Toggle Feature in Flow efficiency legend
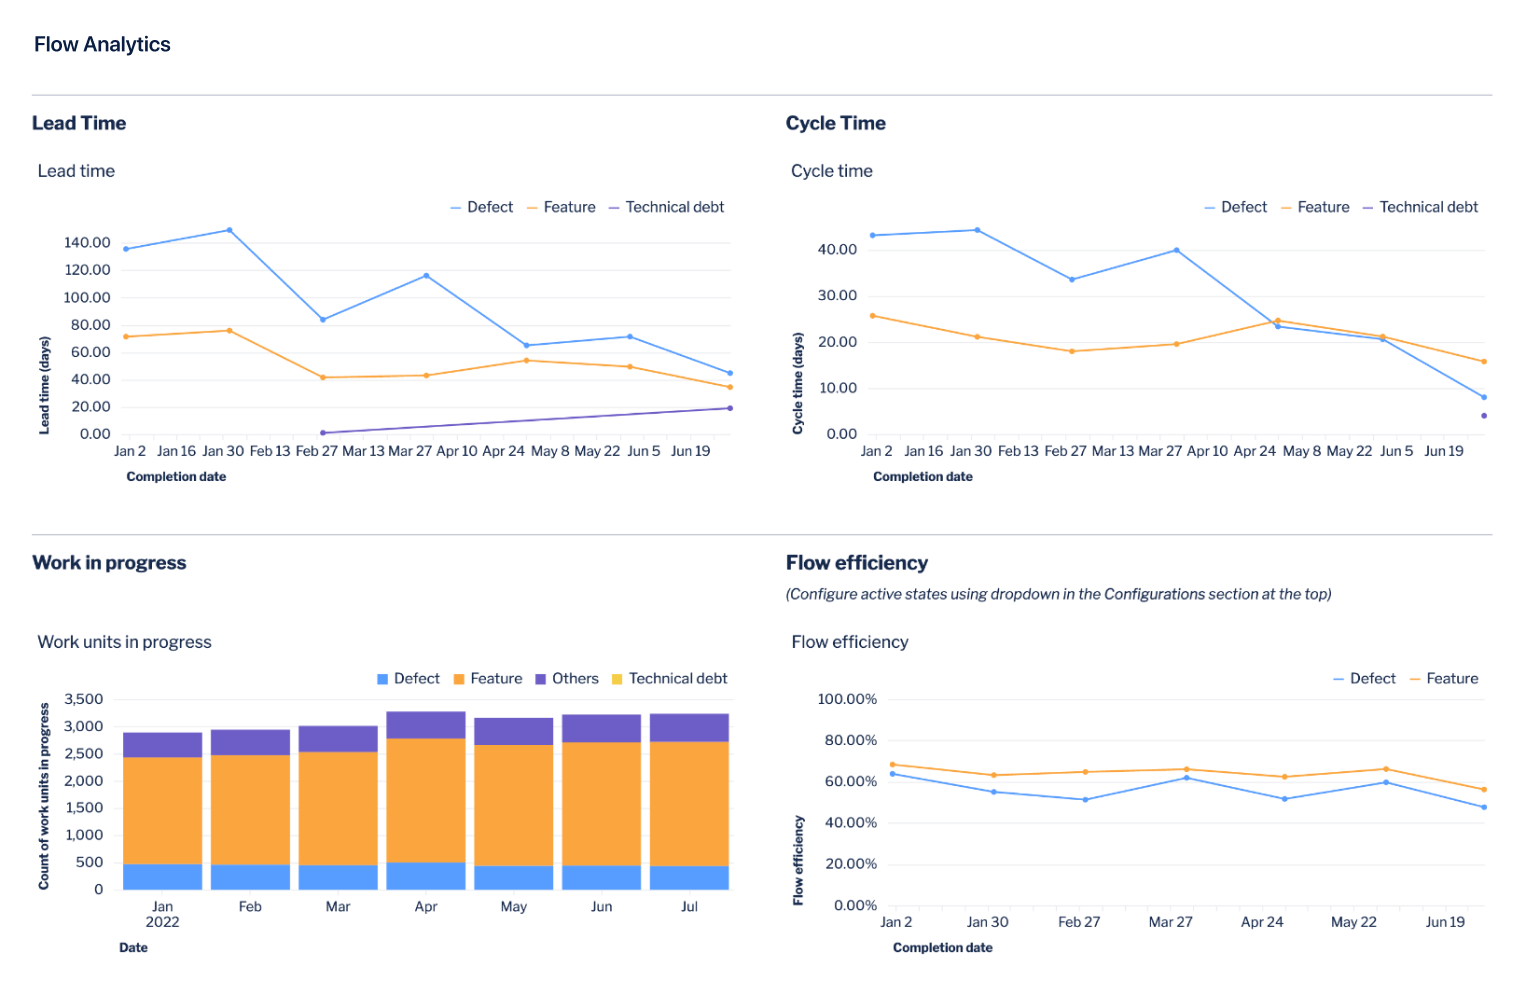 coord(1444,678)
